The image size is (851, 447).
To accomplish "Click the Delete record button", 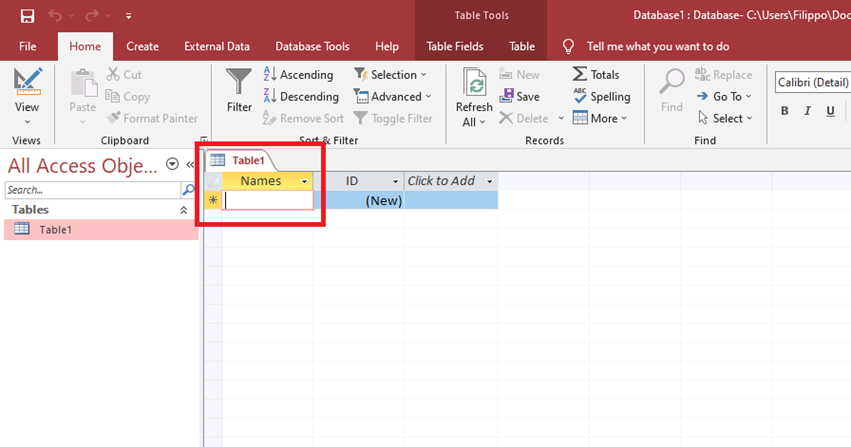I will [x=523, y=118].
